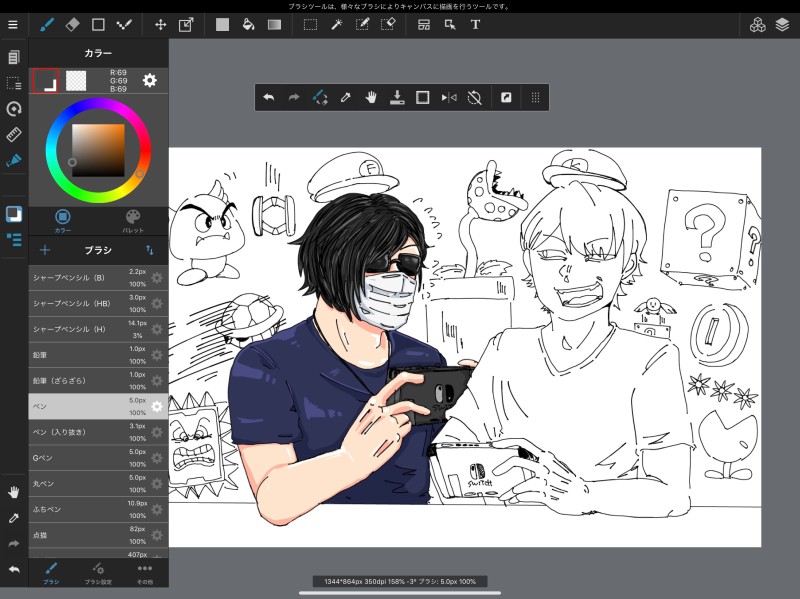This screenshot has height=599, width=800.
Task: Redo using floating toolbar arrow
Action: click(294, 97)
